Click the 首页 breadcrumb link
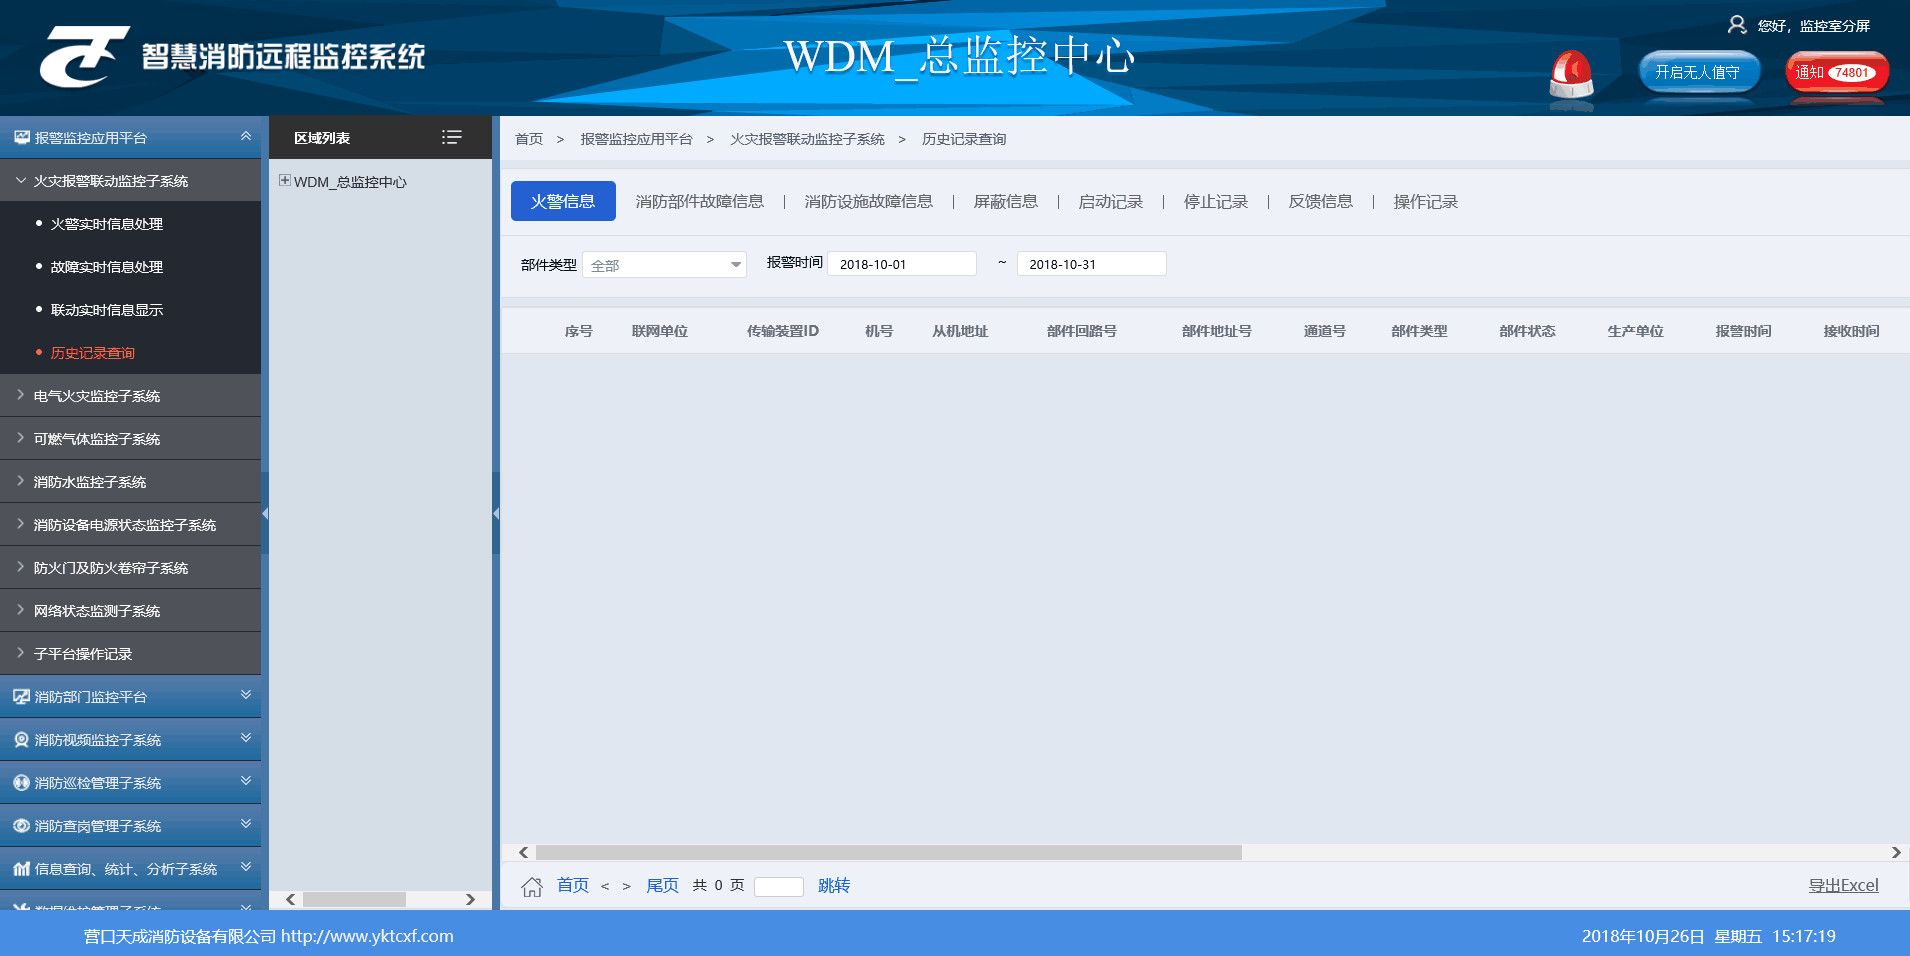The width and height of the screenshot is (1910, 956). pyautogui.click(x=529, y=139)
